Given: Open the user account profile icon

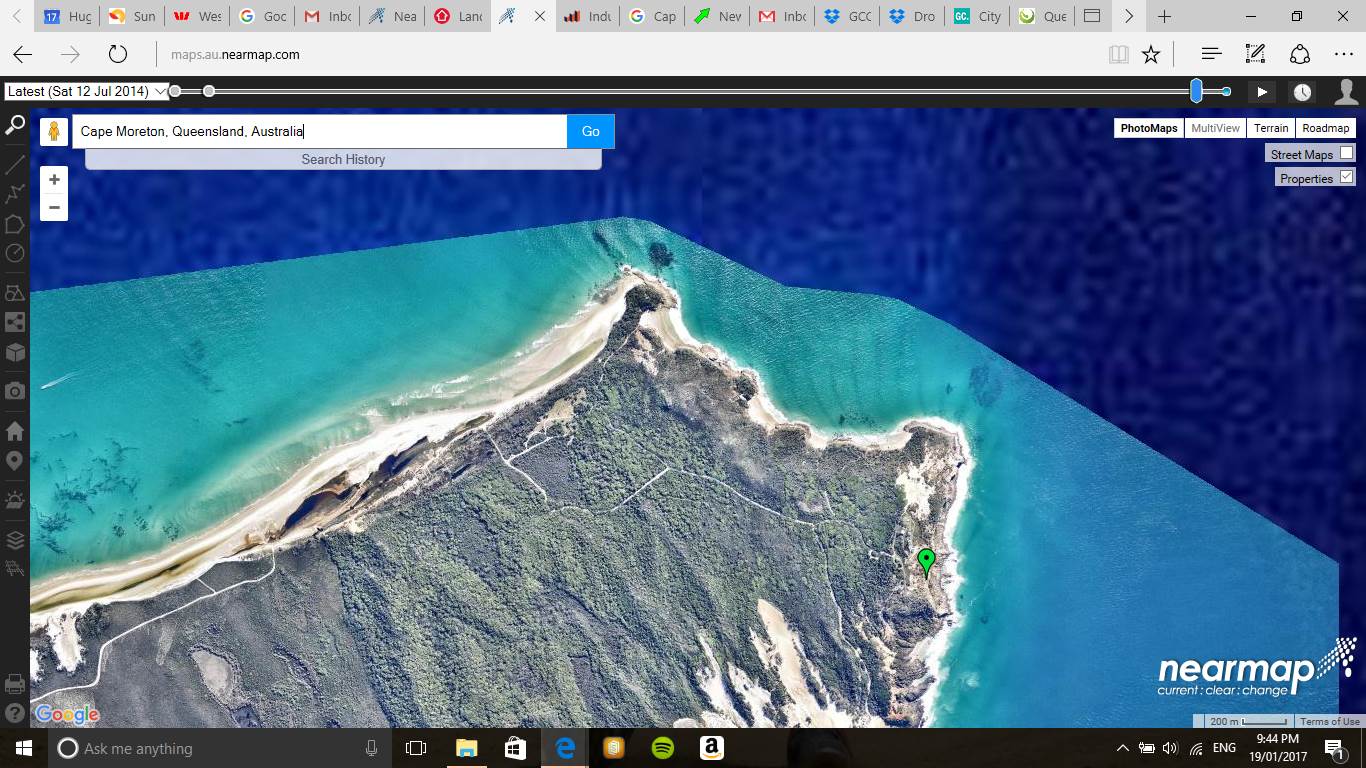Looking at the screenshot, I should [1346, 92].
